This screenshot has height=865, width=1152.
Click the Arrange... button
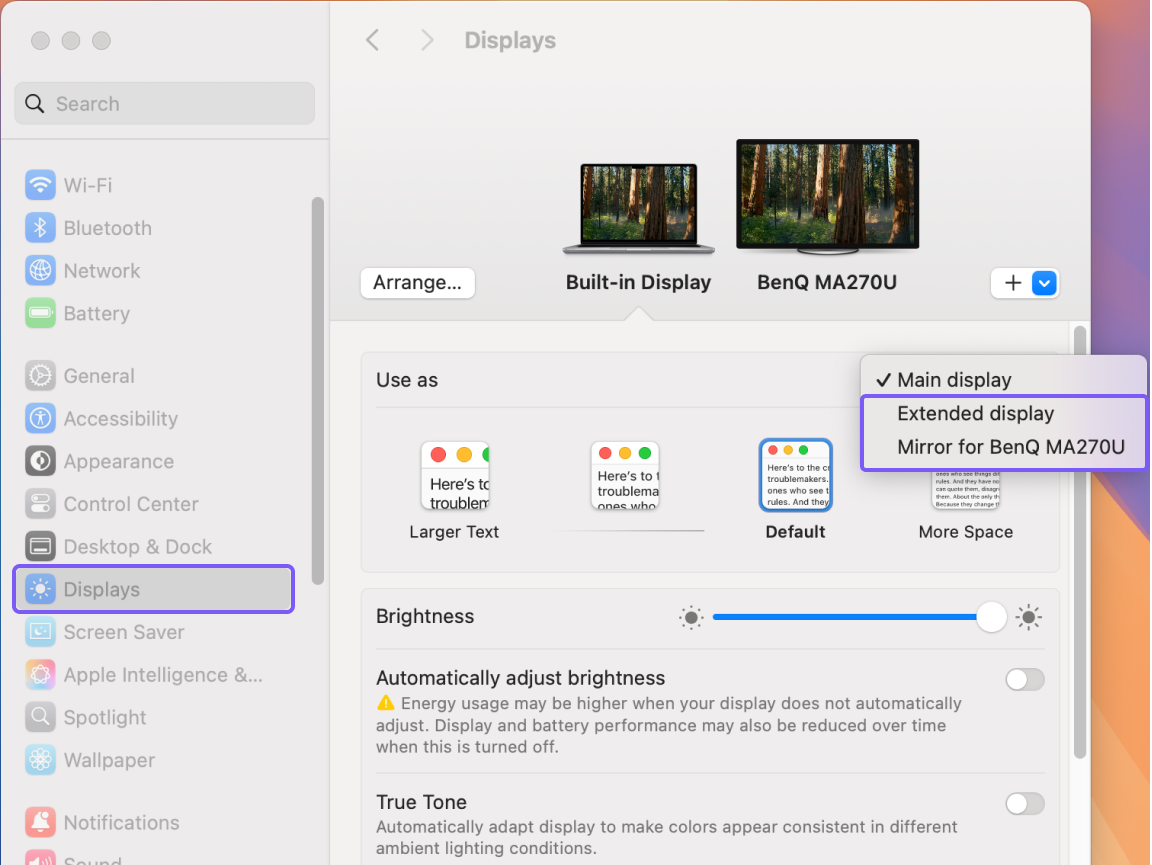tap(417, 283)
